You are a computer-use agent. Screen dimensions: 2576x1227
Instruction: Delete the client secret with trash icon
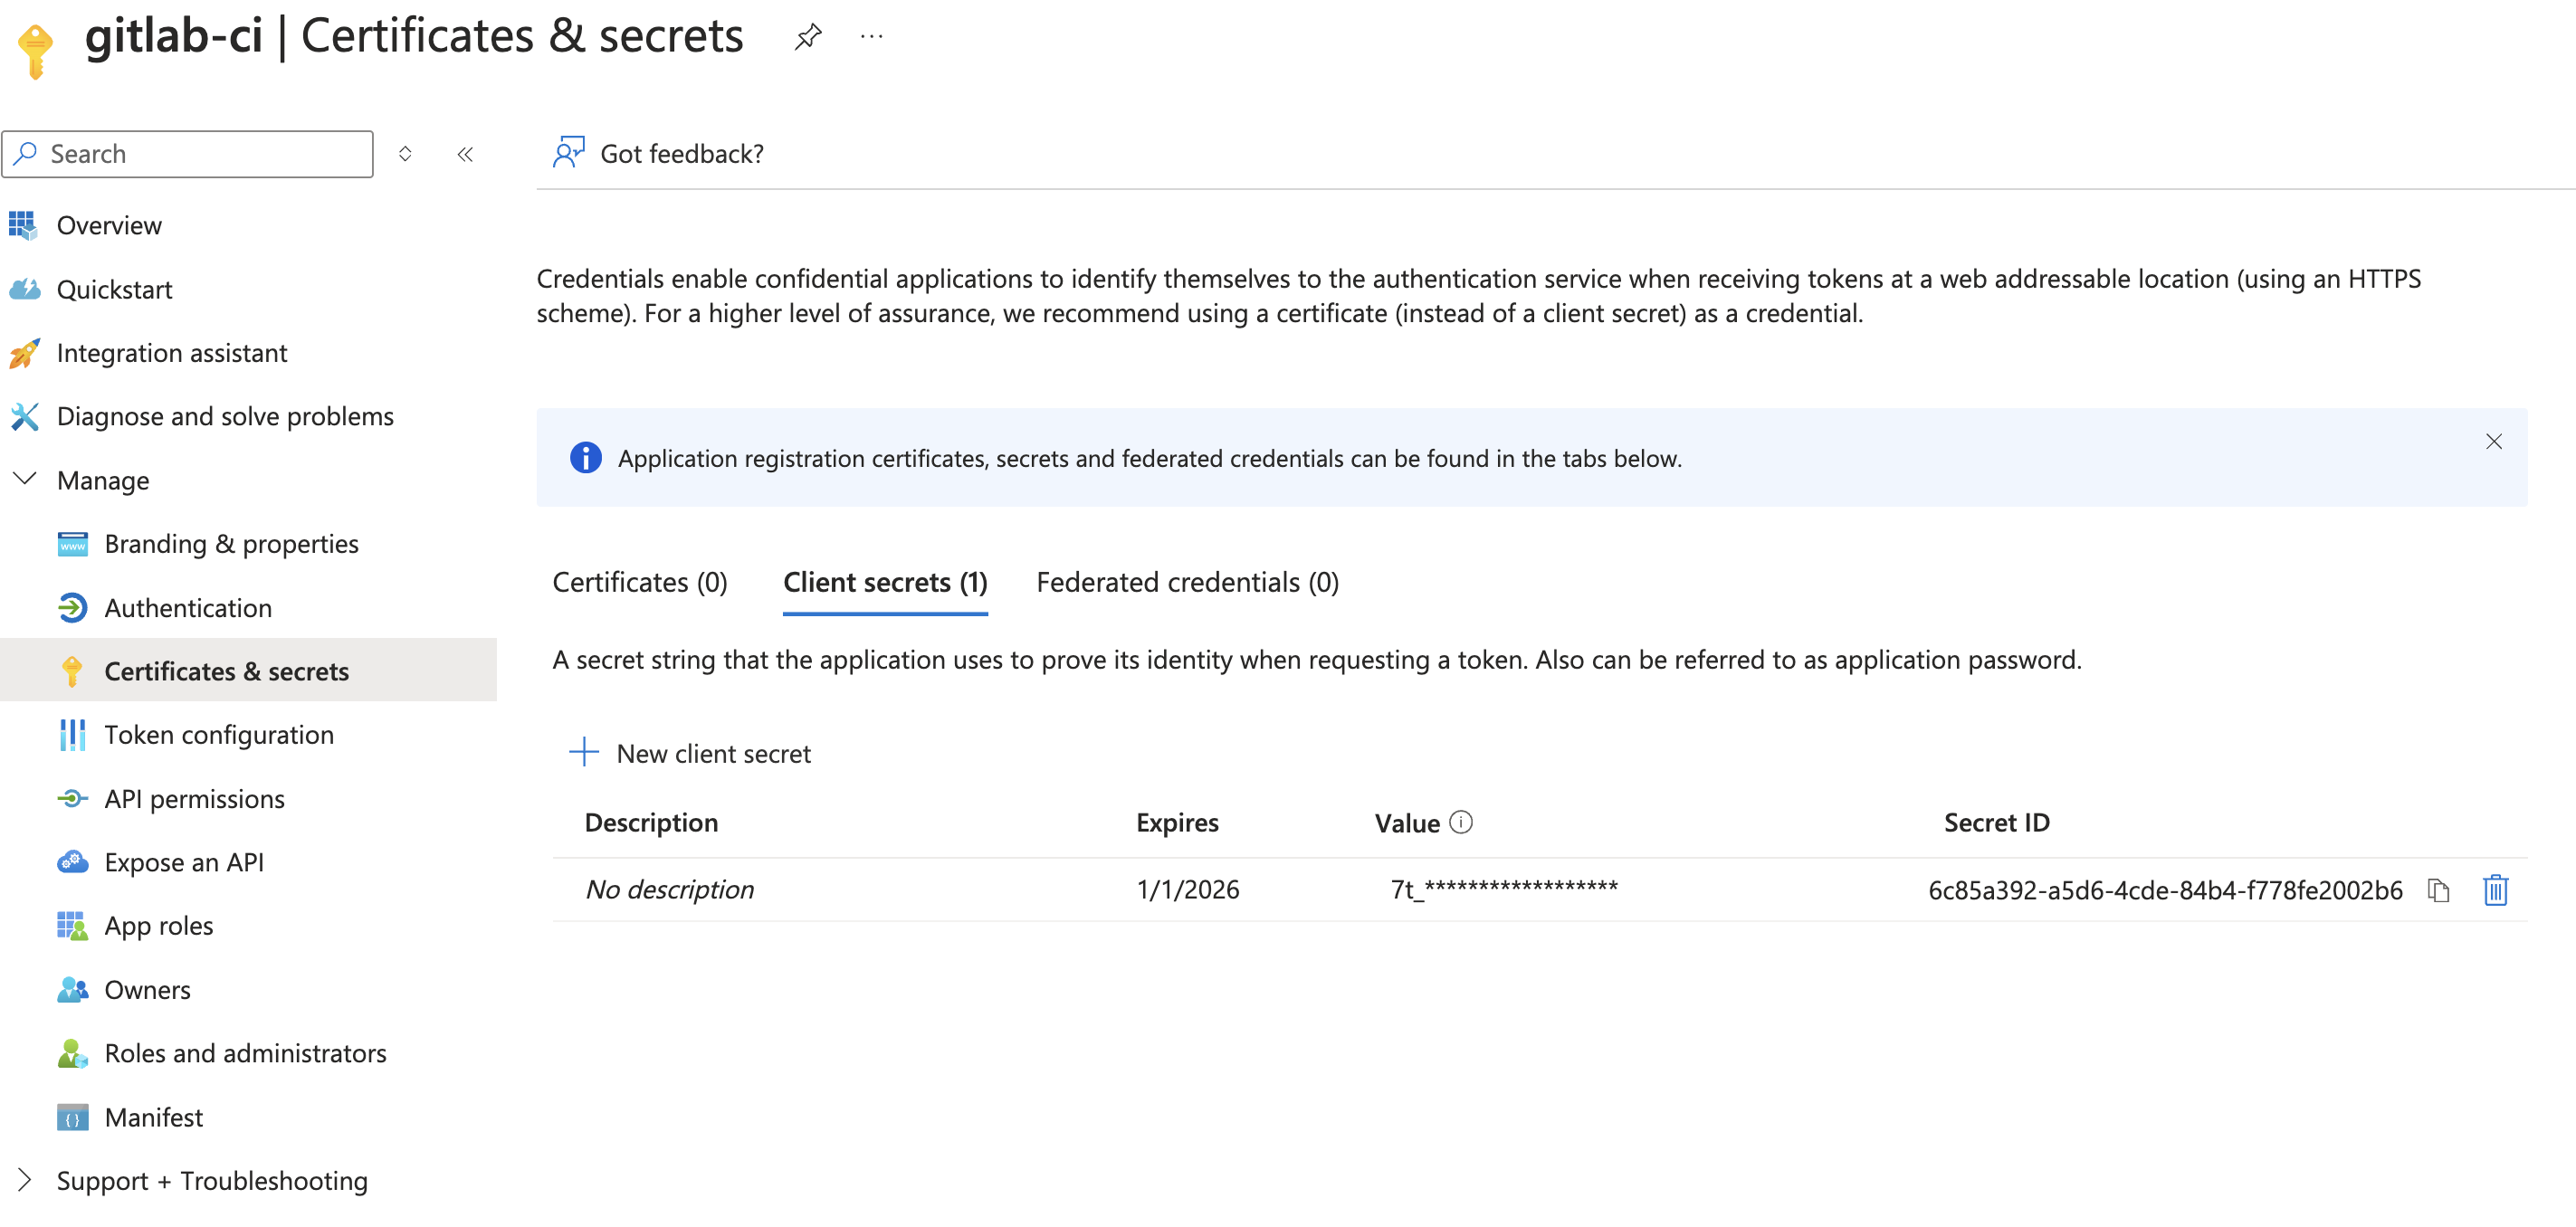(x=2495, y=890)
